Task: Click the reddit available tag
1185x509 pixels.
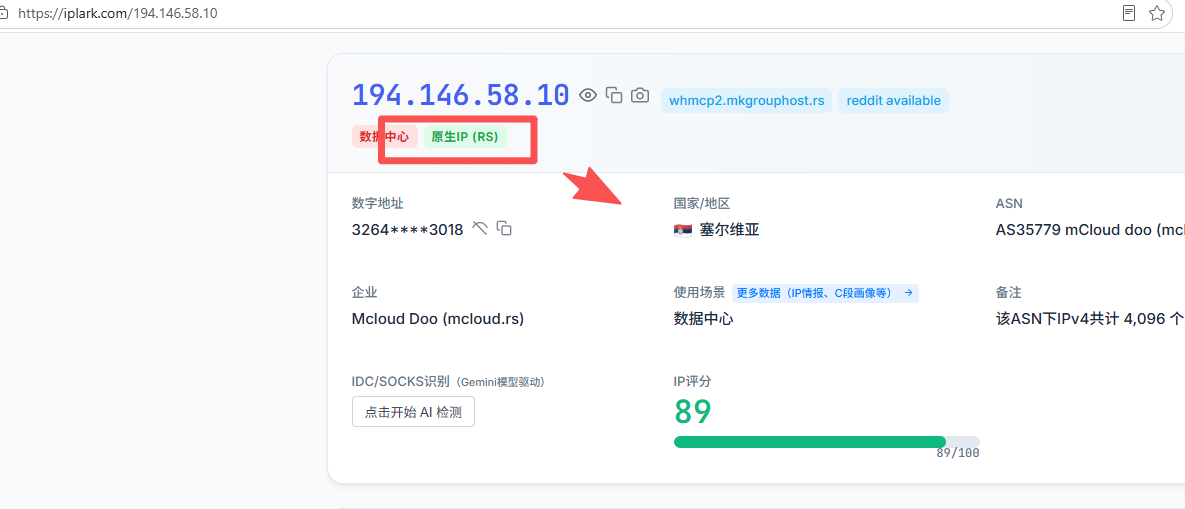Action: click(893, 100)
